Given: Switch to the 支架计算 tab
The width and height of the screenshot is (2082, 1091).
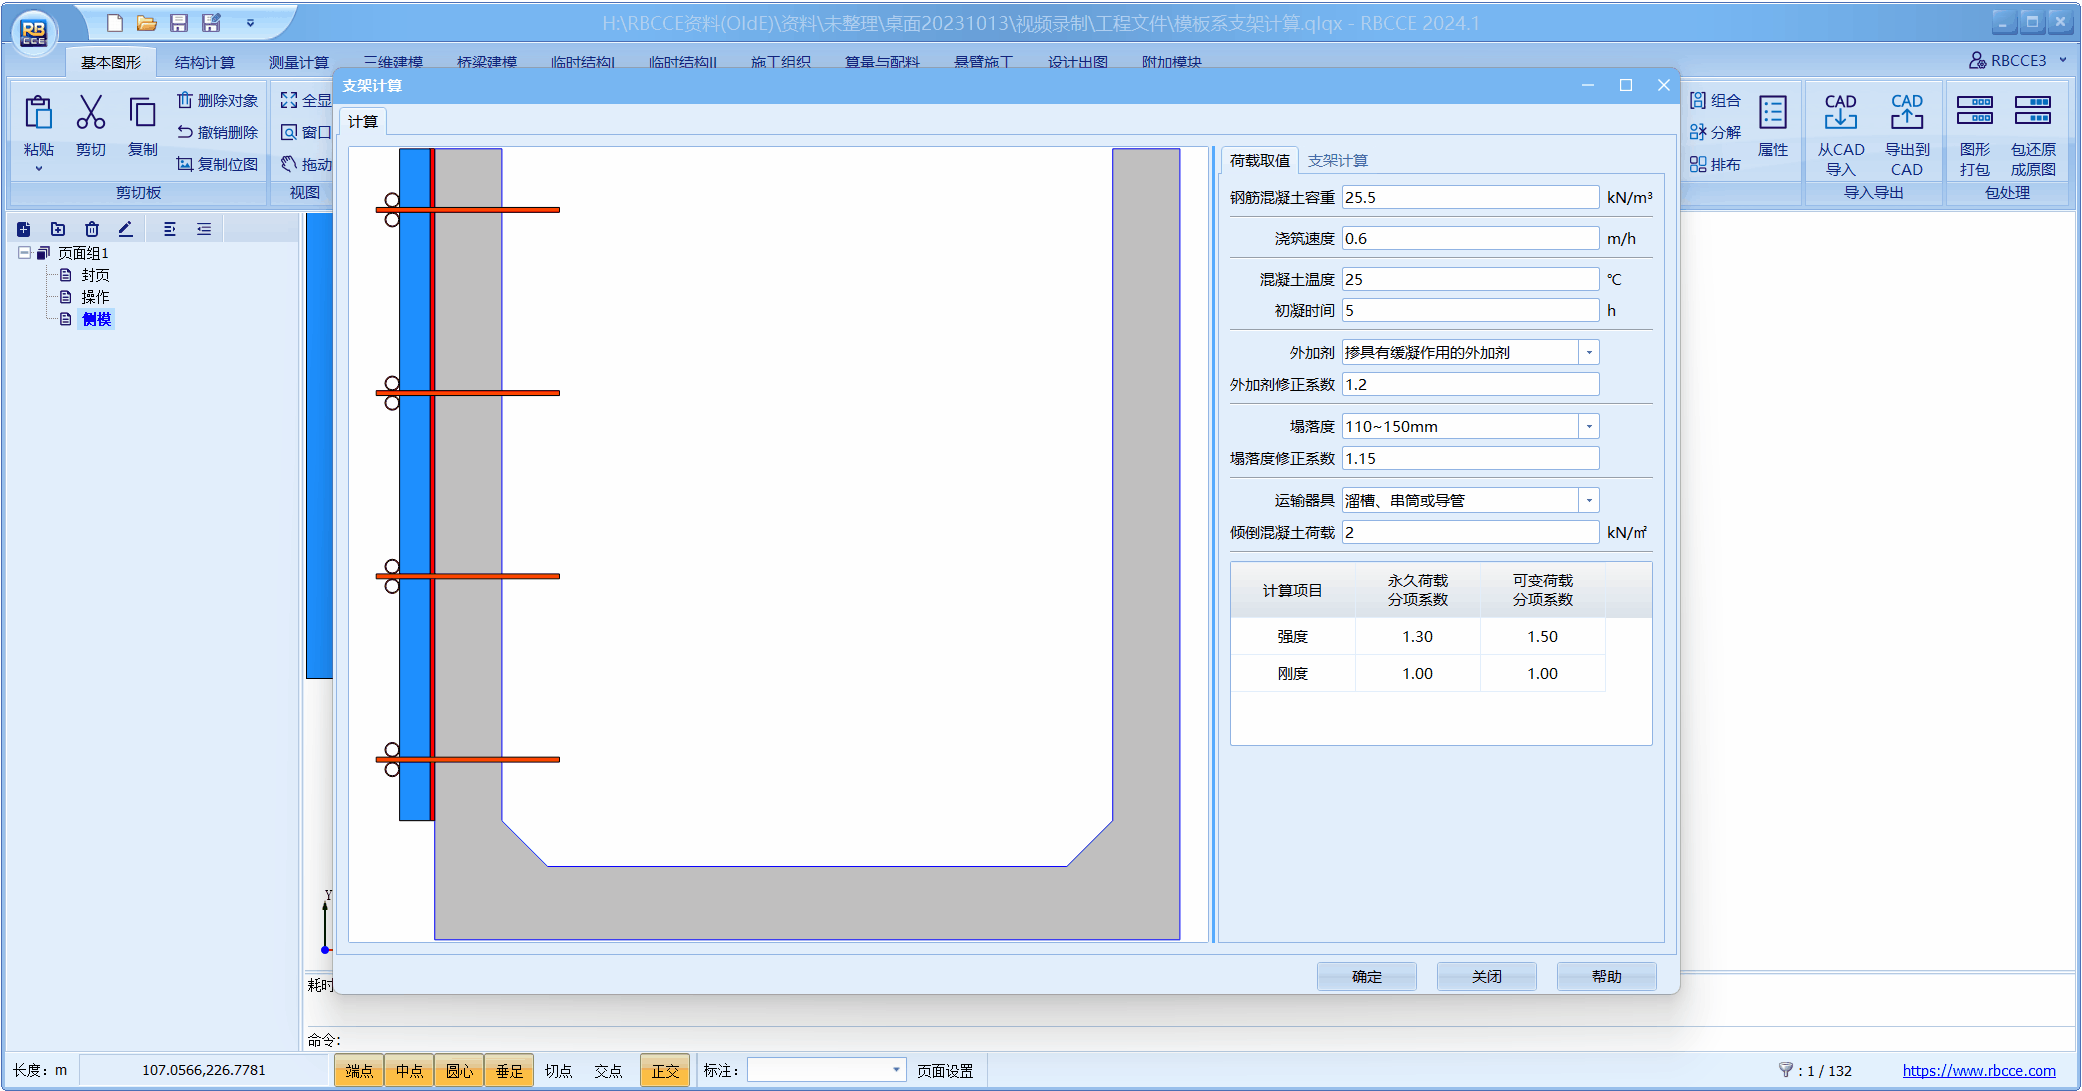Looking at the screenshot, I should coord(1337,160).
